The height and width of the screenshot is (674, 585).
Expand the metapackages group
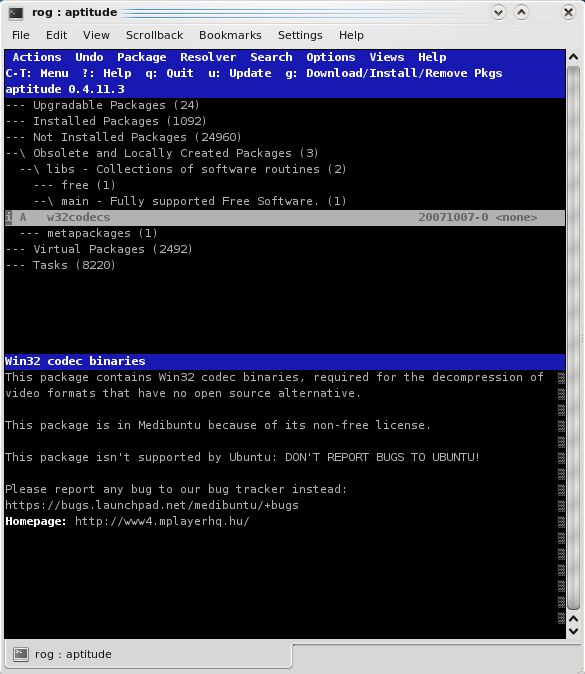tap(89, 233)
